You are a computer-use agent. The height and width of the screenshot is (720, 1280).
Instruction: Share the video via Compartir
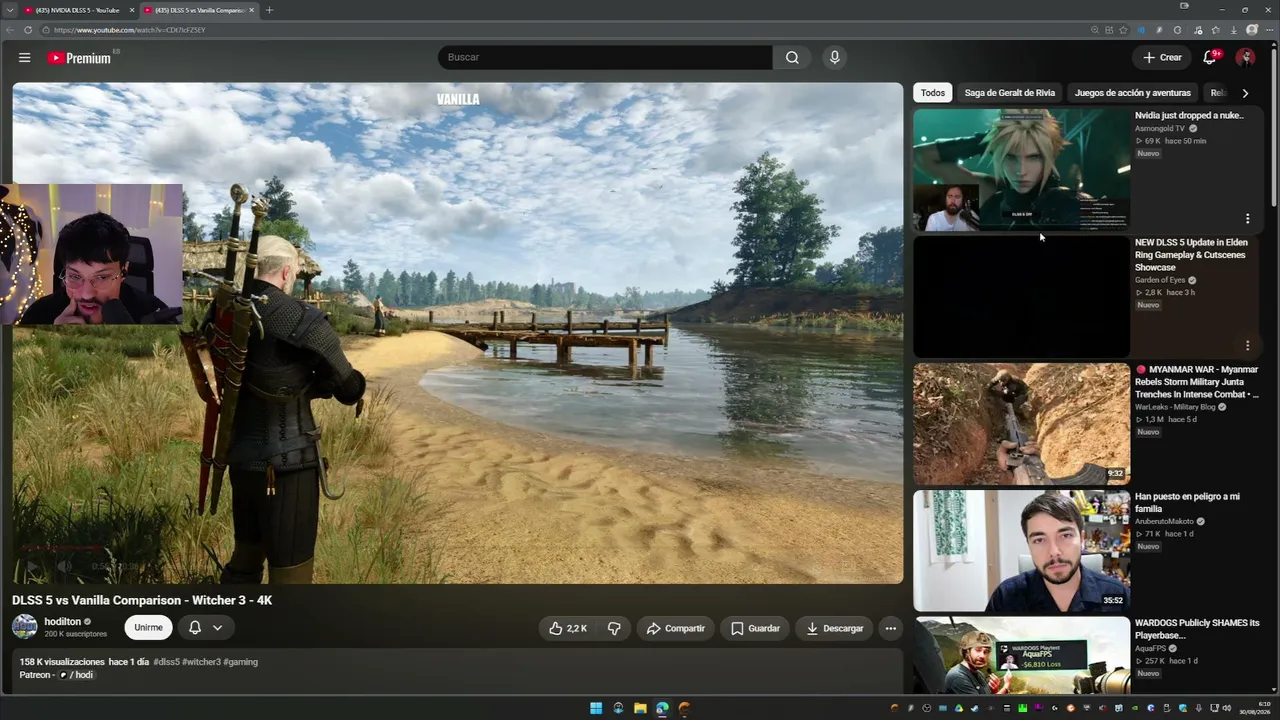(675, 628)
